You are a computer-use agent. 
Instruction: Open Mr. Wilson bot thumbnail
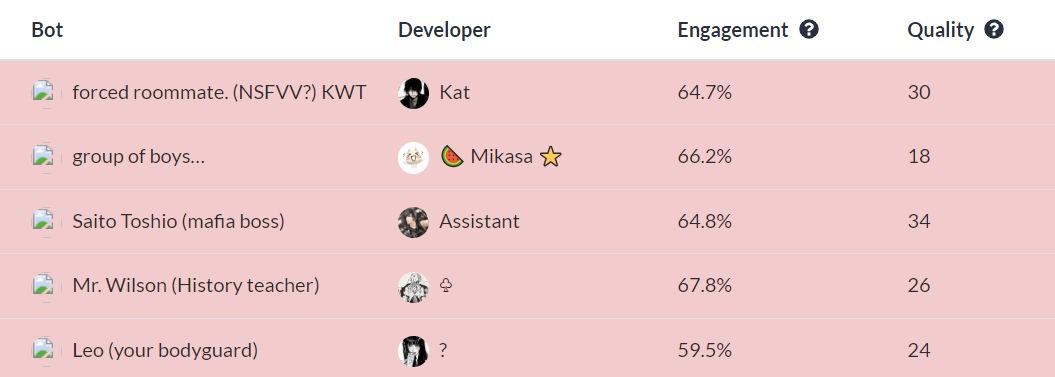point(43,287)
